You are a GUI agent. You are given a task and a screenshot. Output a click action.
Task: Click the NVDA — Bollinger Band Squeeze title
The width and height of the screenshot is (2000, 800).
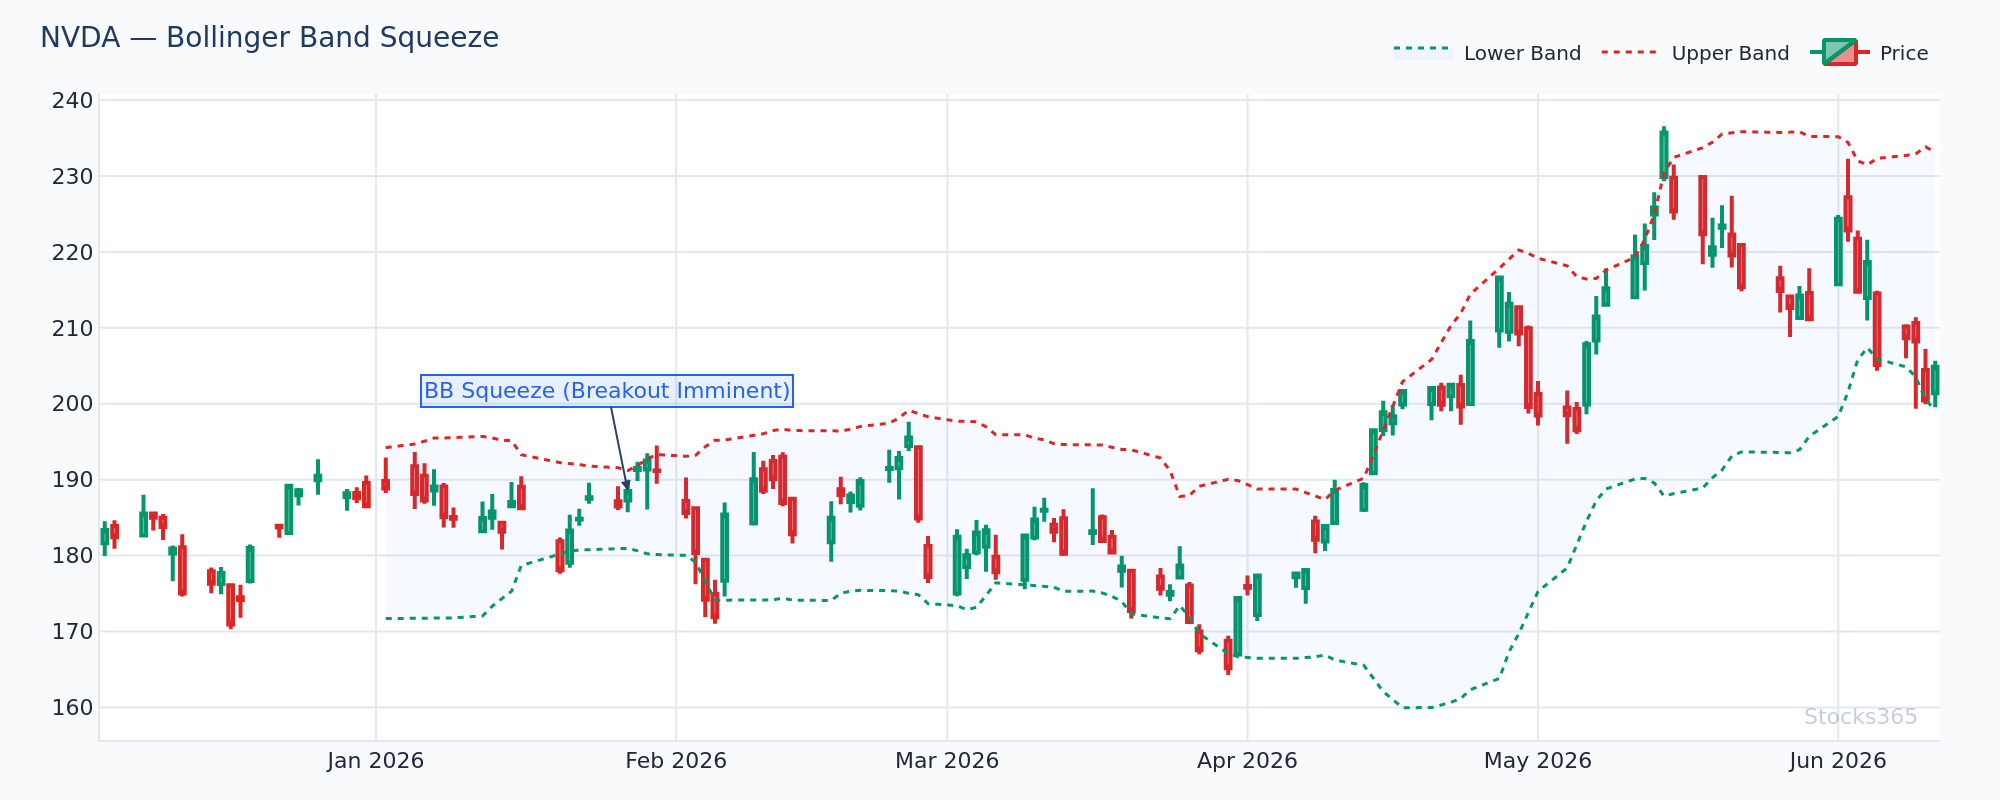coord(269,38)
